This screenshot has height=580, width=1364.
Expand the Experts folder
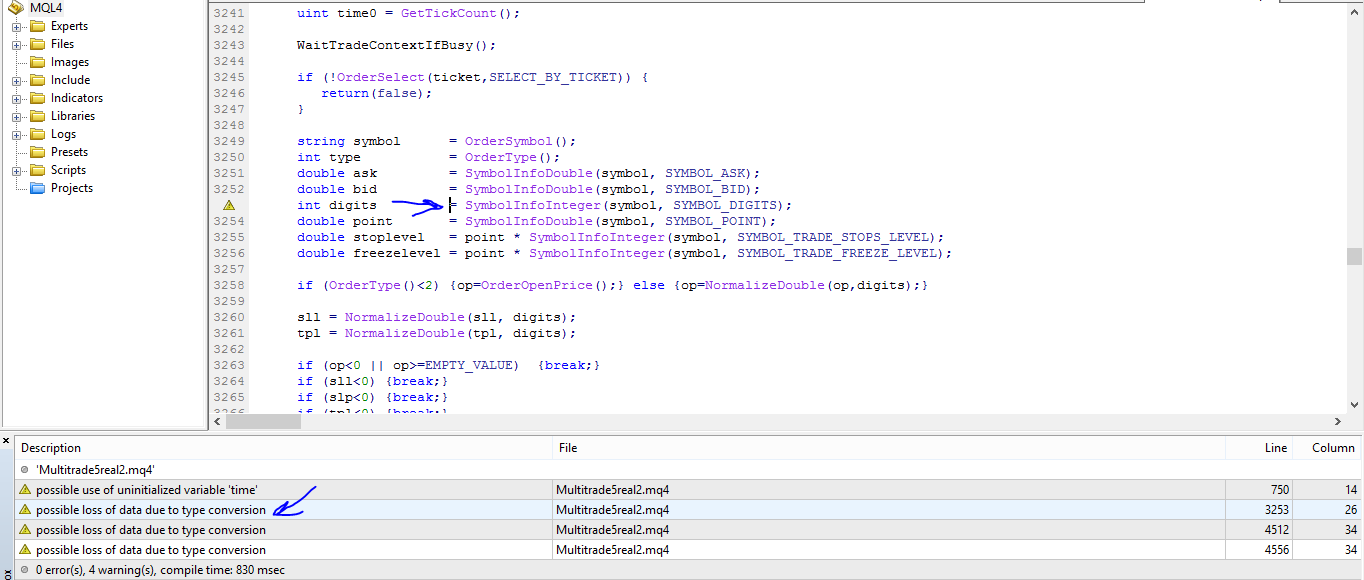click(x=17, y=26)
